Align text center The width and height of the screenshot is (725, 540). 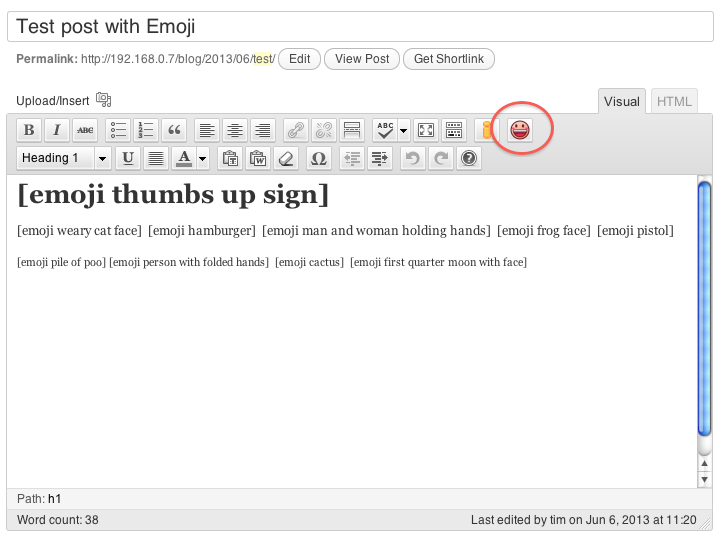(235, 130)
